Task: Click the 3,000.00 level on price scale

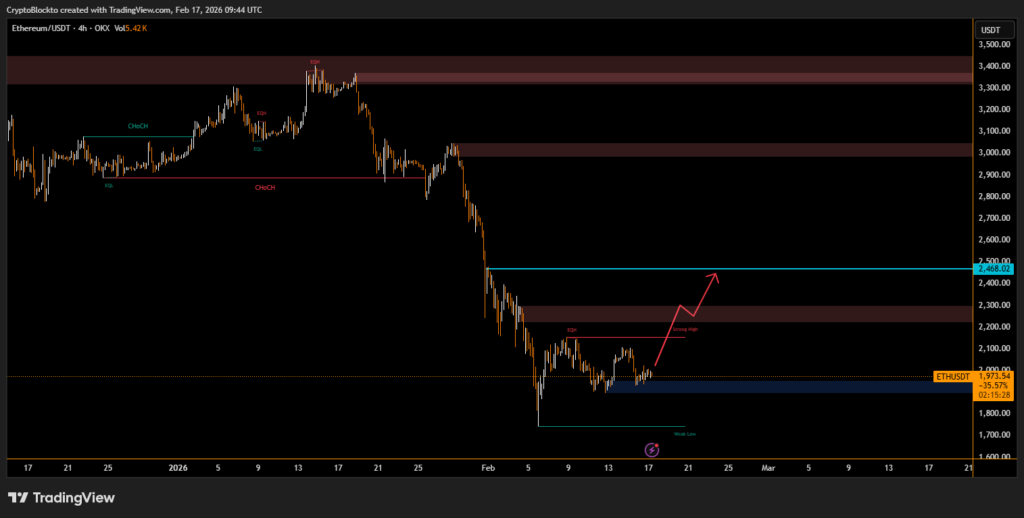Action: coord(992,153)
